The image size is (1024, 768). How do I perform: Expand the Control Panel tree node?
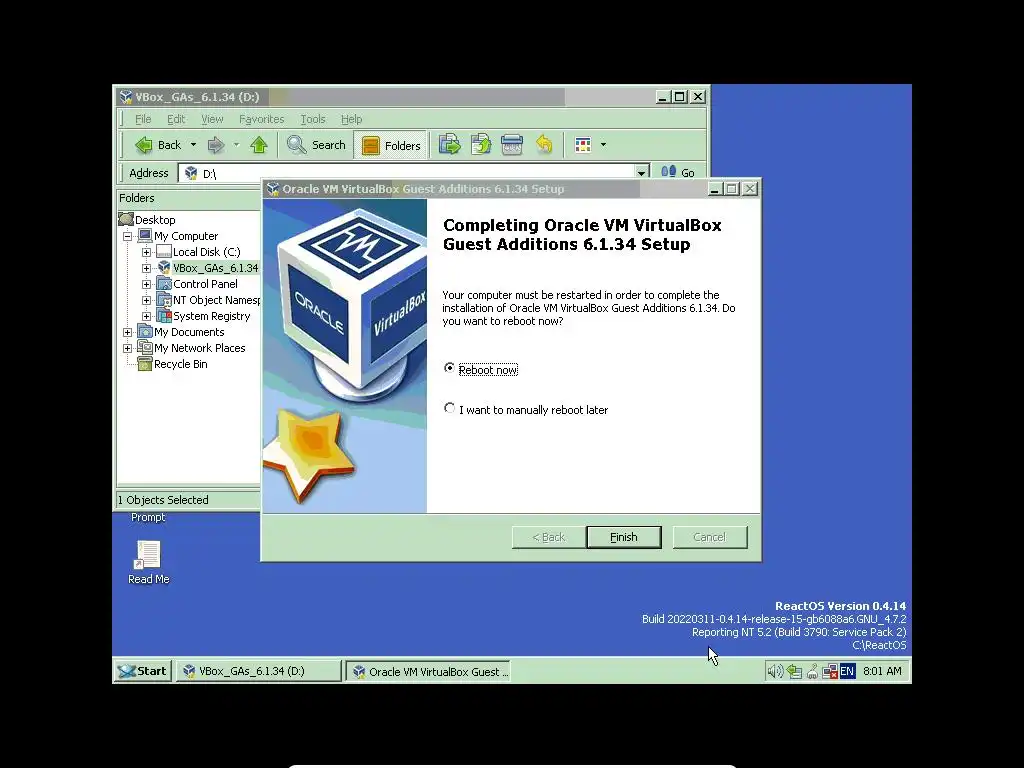click(x=146, y=284)
